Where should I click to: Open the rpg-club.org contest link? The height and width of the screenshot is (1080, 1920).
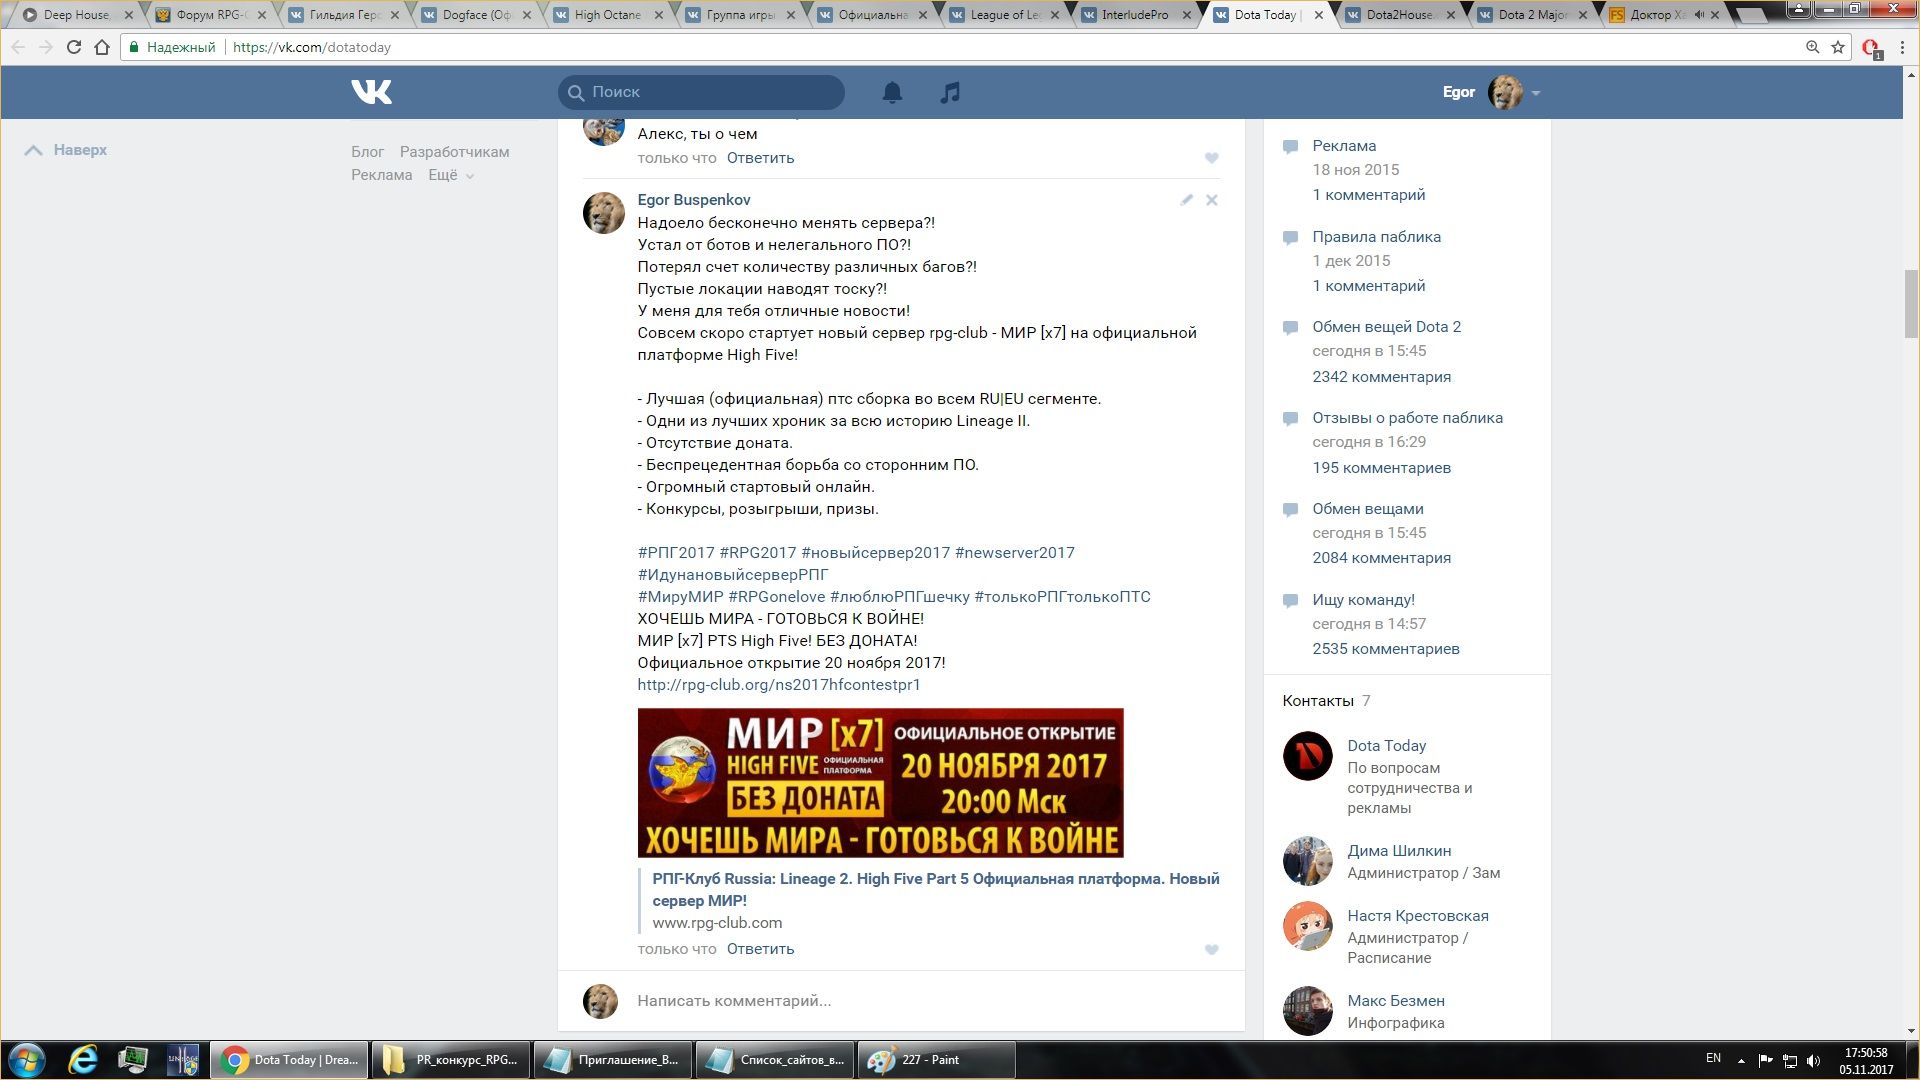pyautogui.click(x=779, y=685)
